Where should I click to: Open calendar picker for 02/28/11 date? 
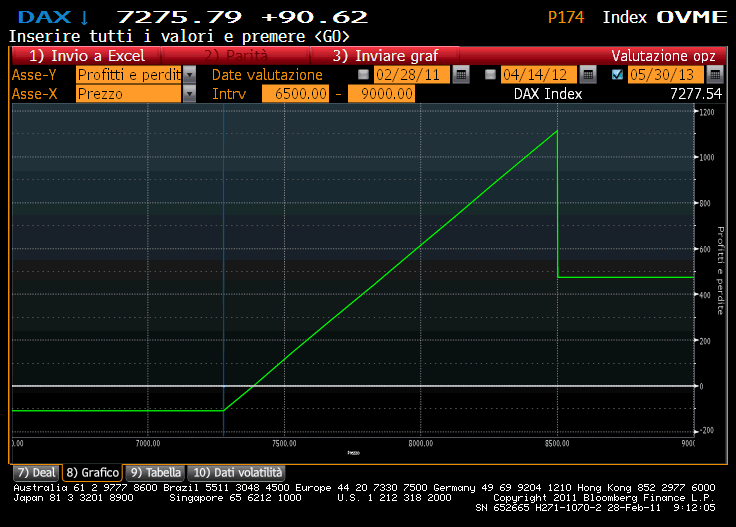[x=461, y=75]
